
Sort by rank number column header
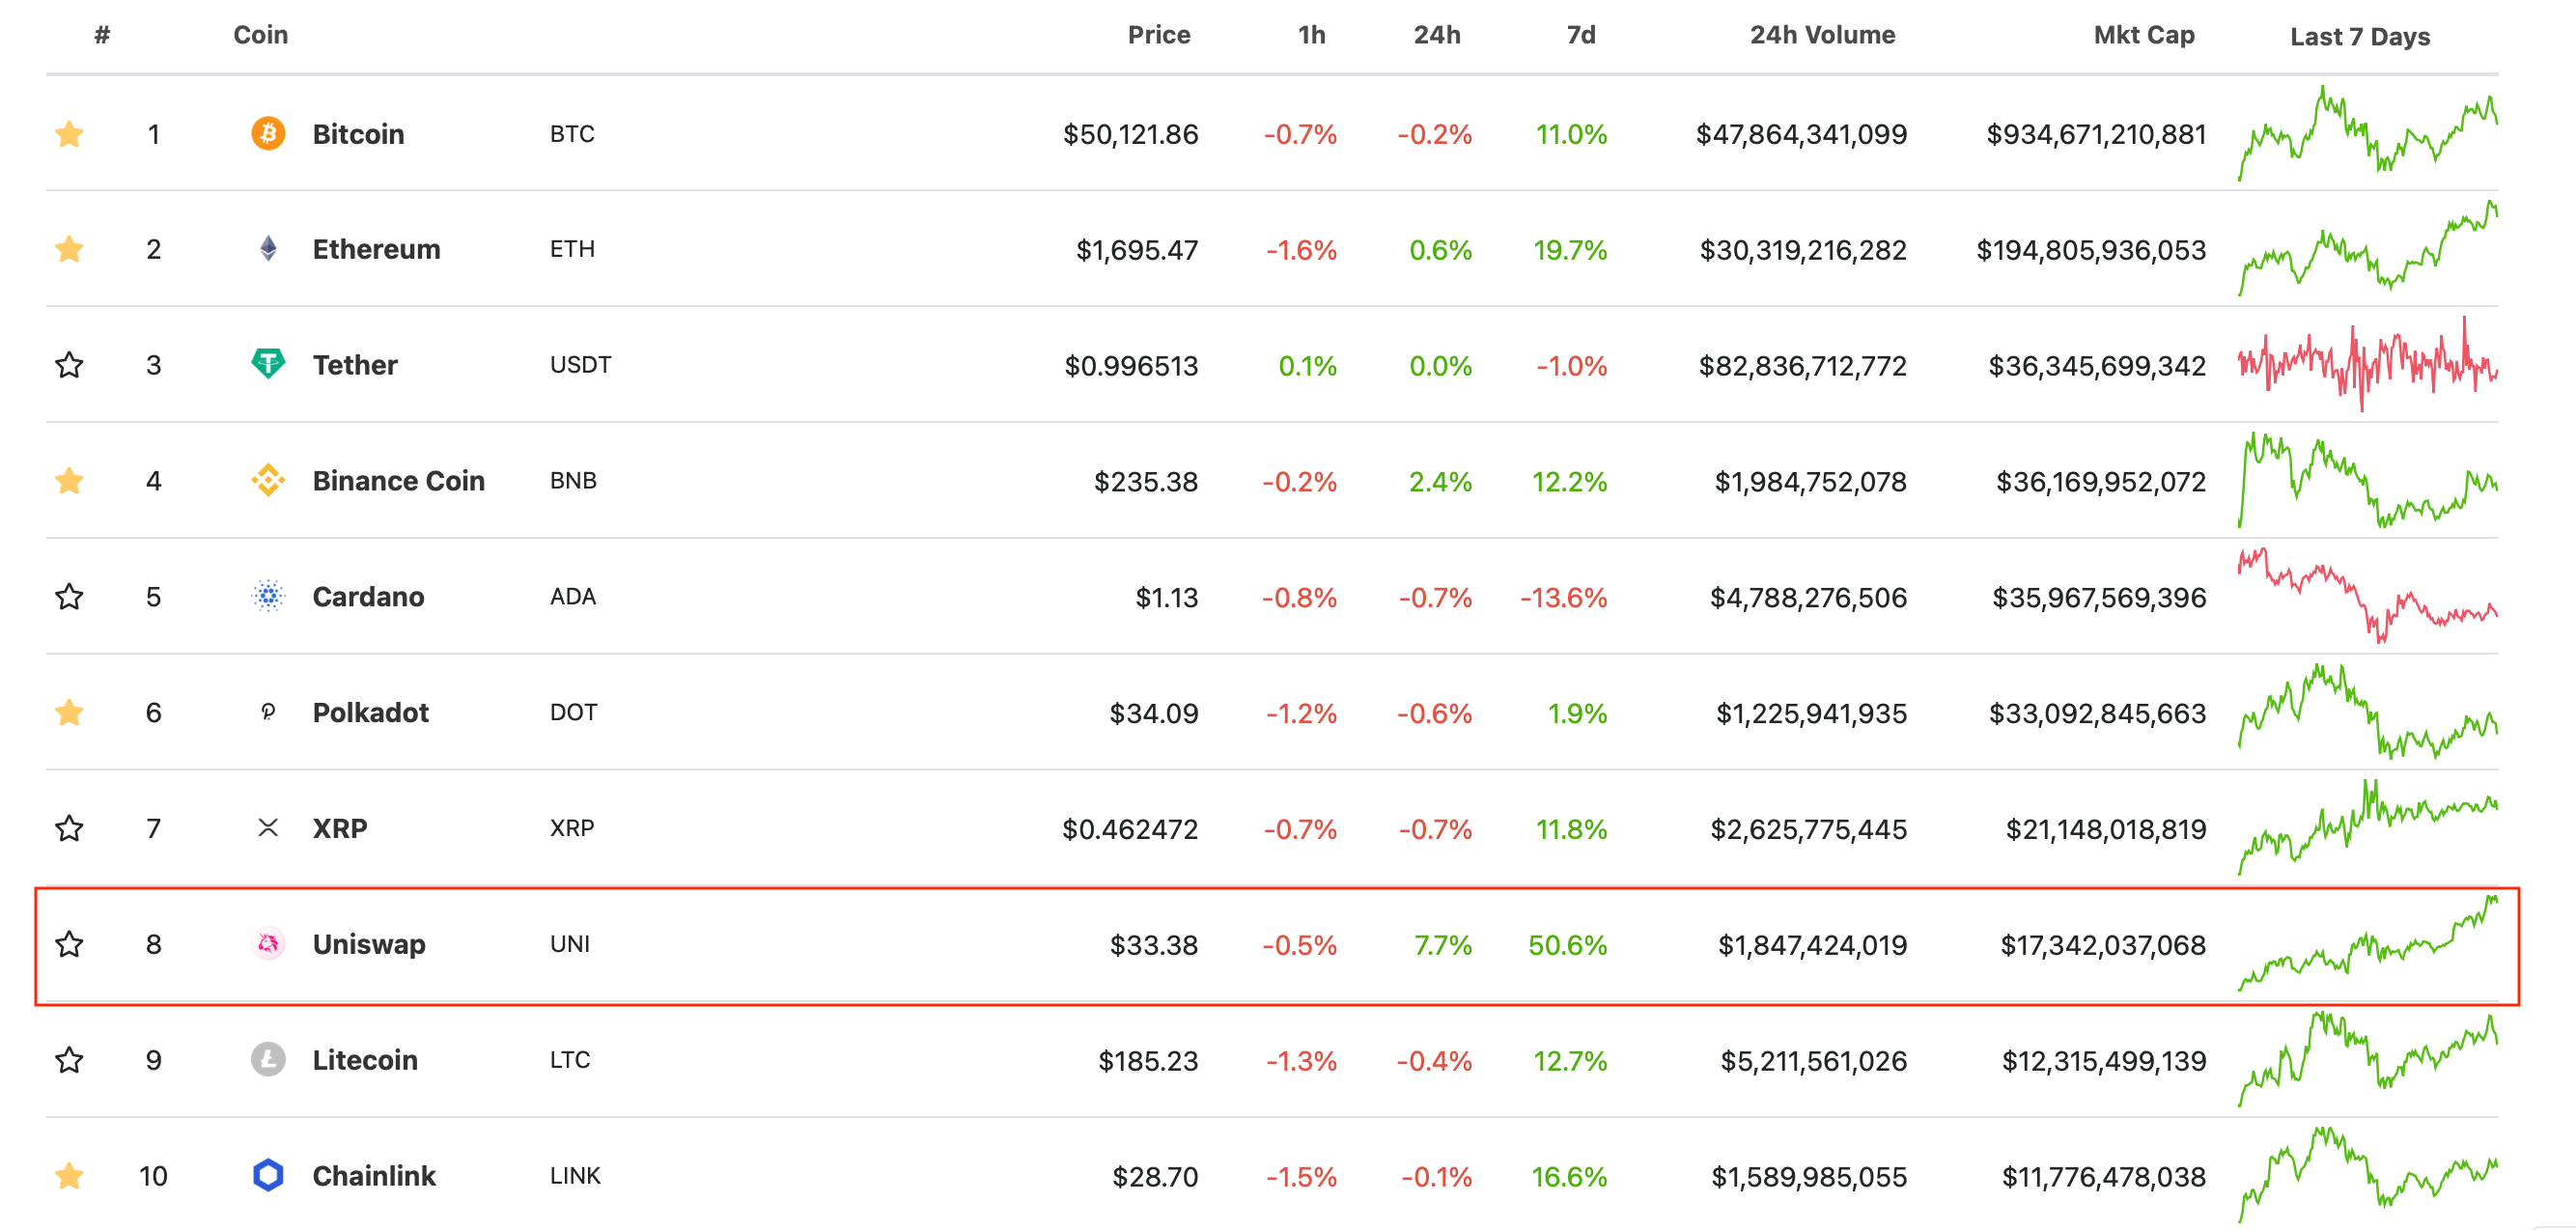coord(102,35)
